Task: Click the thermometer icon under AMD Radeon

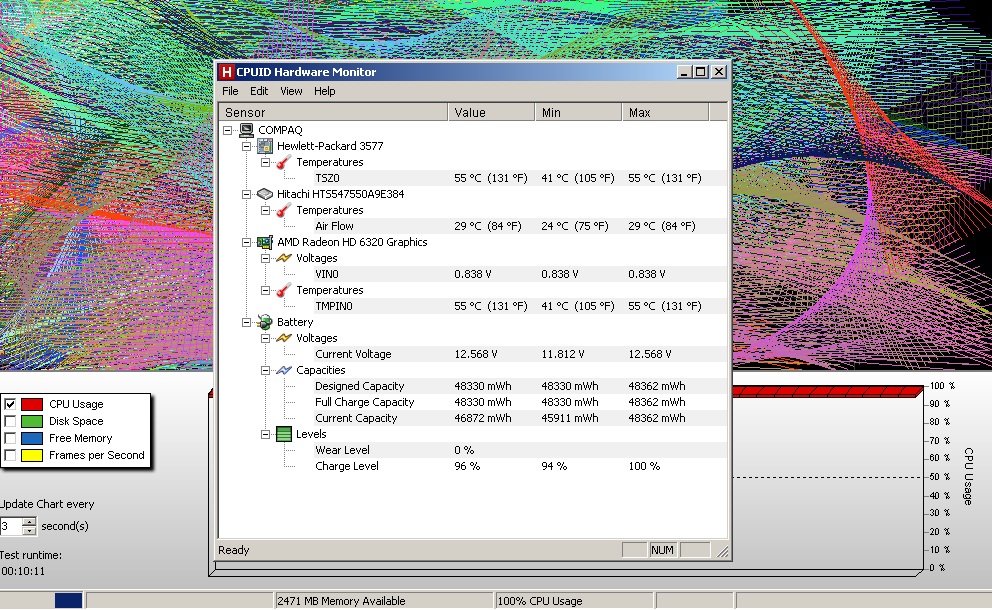Action: coord(284,290)
